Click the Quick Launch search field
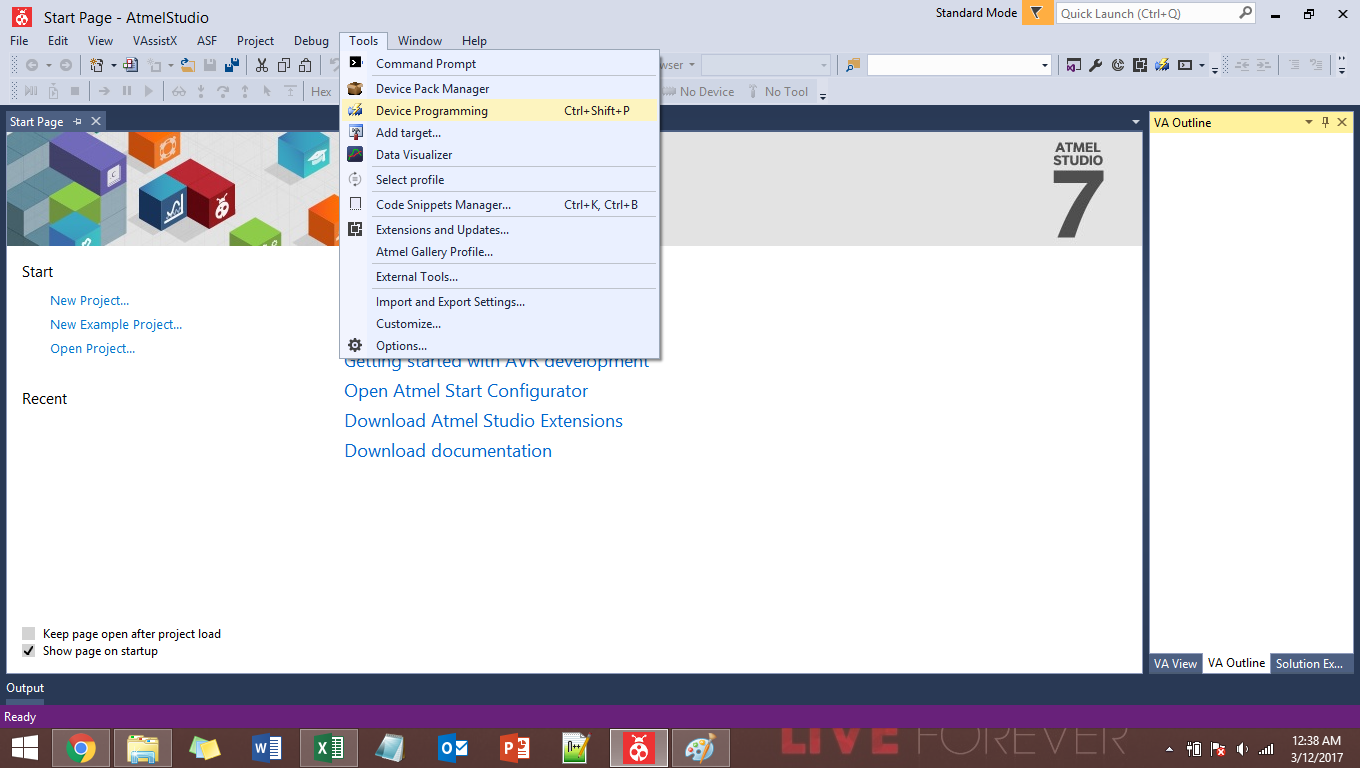The width and height of the screenshot is (1360, 768). tap(1155, 13)
